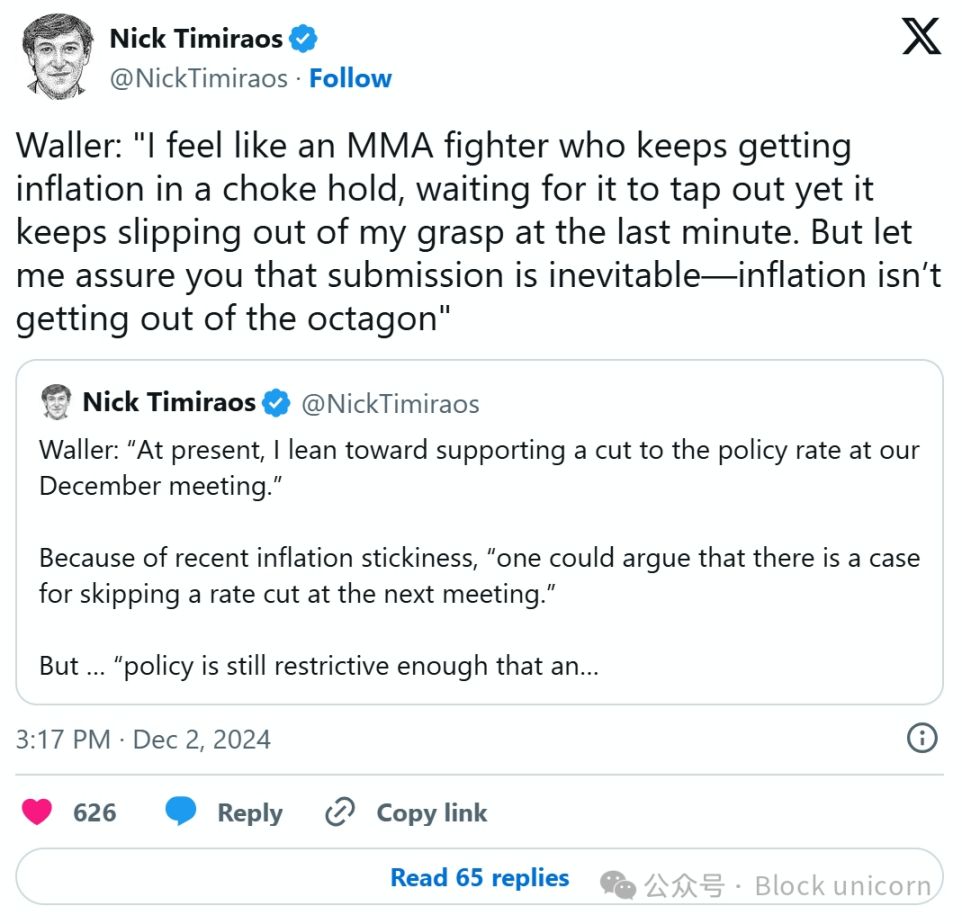This screenshot has width=962, height=924.
Task: Click the verified badge beside the top author name
Action: tap(304, 39)
